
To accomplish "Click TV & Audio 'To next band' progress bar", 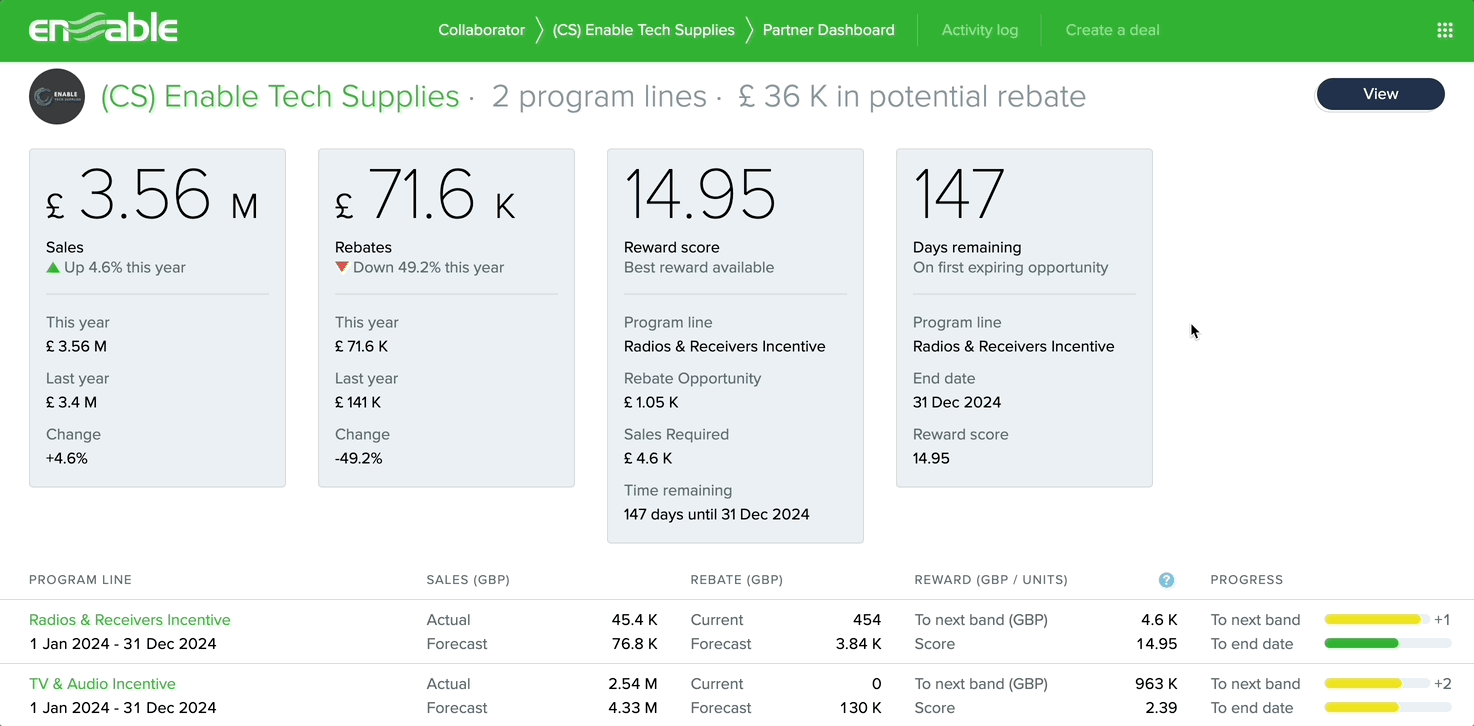I will [x=1376, y=684].
